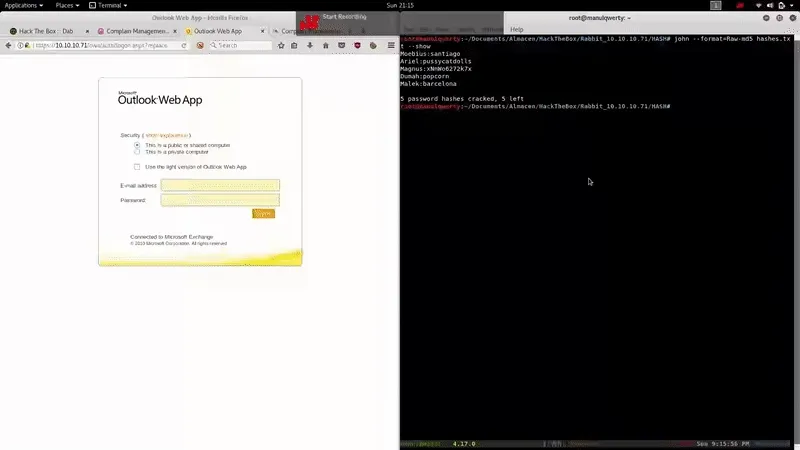Viewport: 800px width, 450px height.
Task: Click the E-mail address input field
Action: click(220, 185)
